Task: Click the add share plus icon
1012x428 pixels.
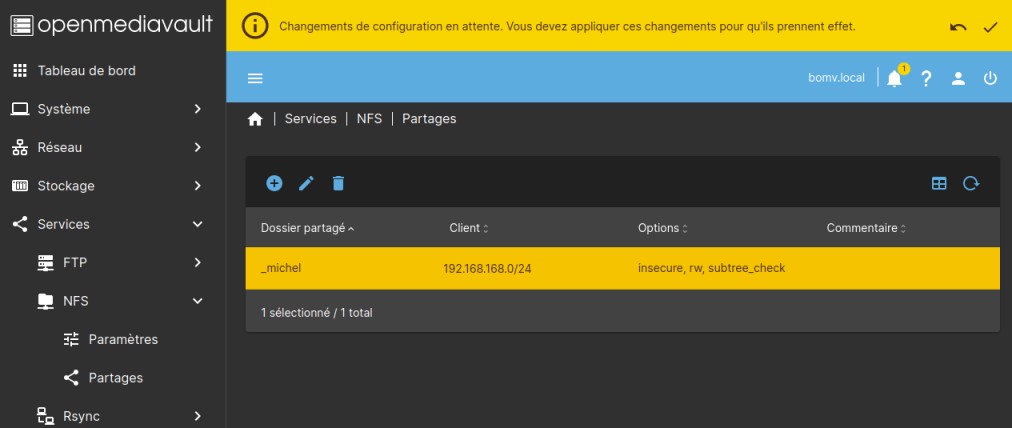Action: (274, 183)
